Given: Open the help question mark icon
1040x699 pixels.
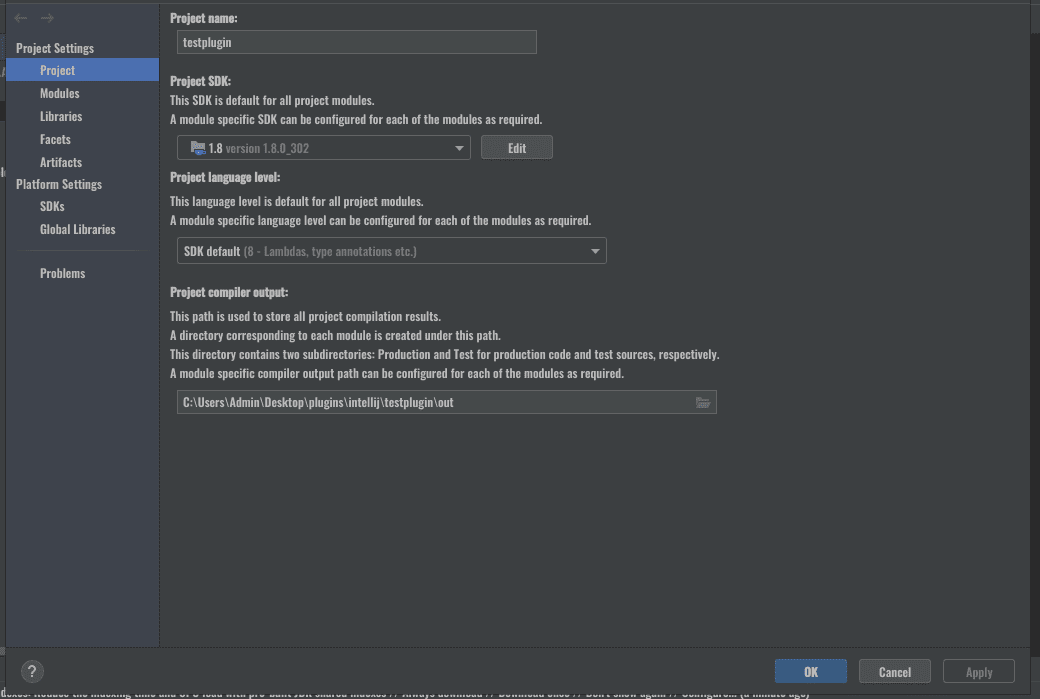Looking at the screenshot, I should 32,672.
